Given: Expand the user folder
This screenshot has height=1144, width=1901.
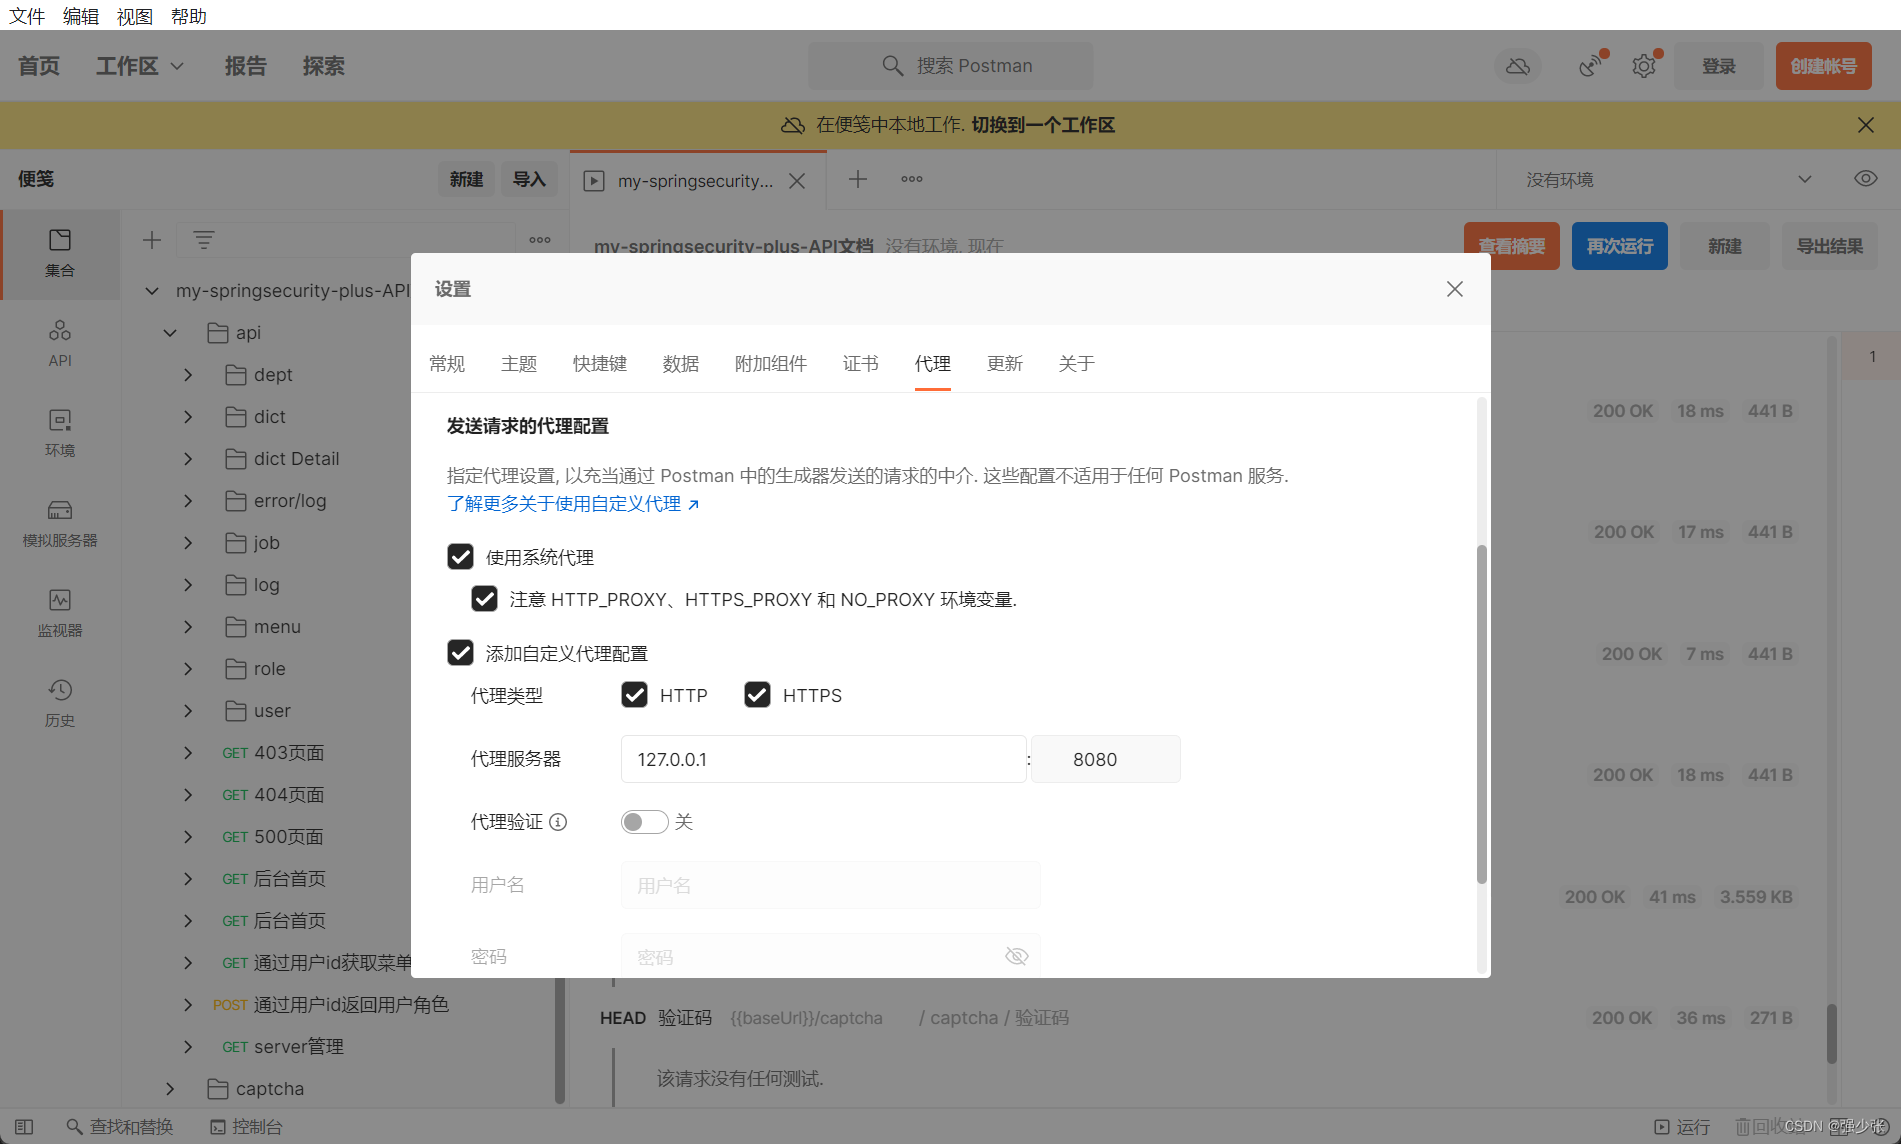Looking at the screenshot, I should (x=188, y=711).
